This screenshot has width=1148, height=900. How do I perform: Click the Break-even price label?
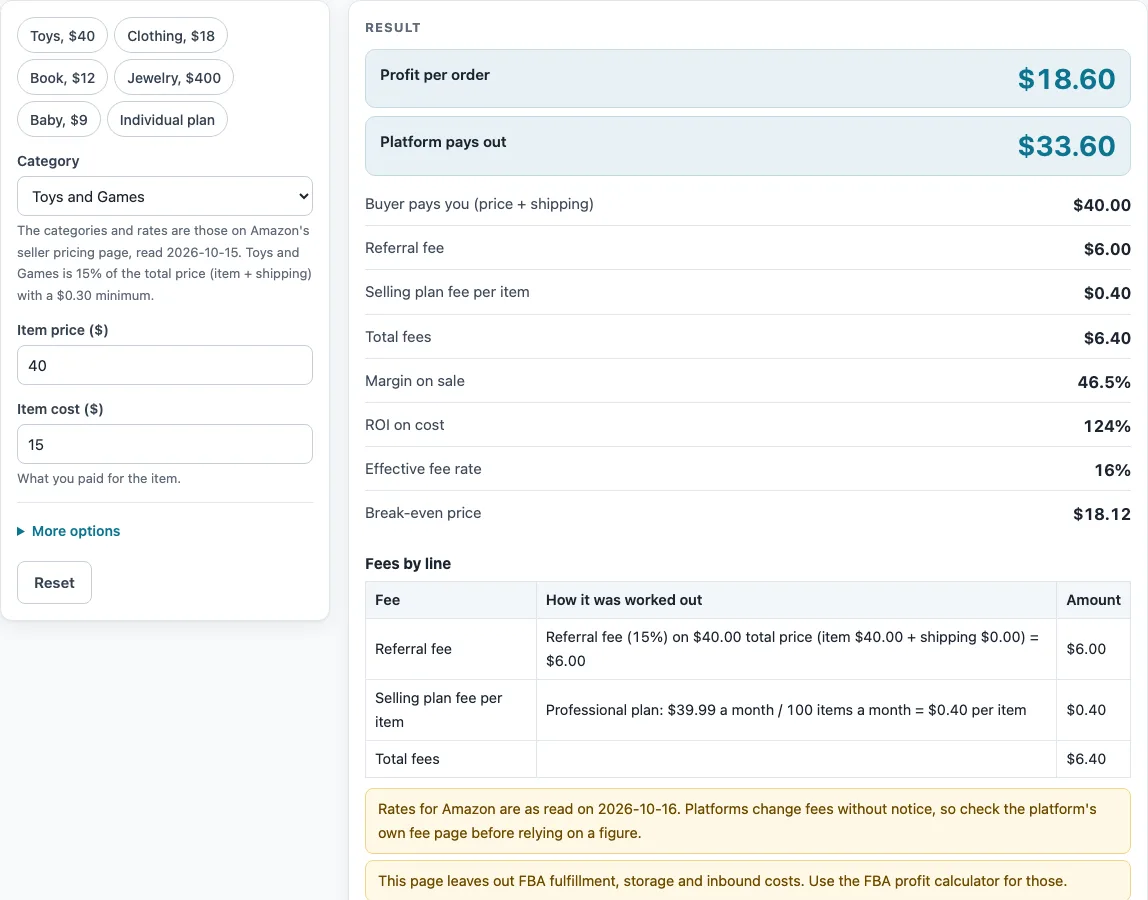tap(423, 513)
